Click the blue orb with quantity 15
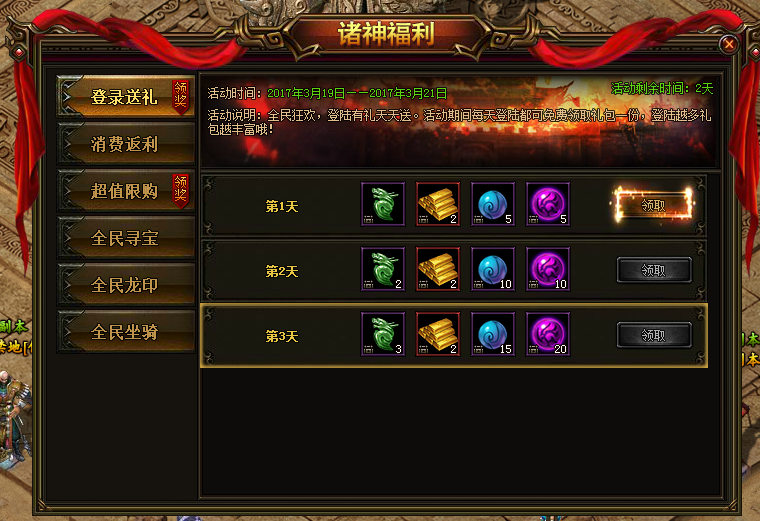 click(x=493, y=334)
